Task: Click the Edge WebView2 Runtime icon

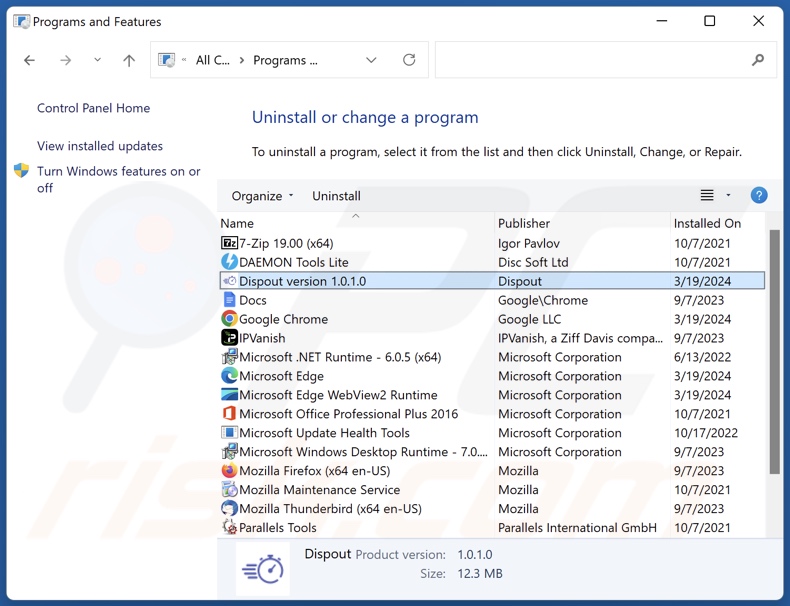Action: pos(229,394)
